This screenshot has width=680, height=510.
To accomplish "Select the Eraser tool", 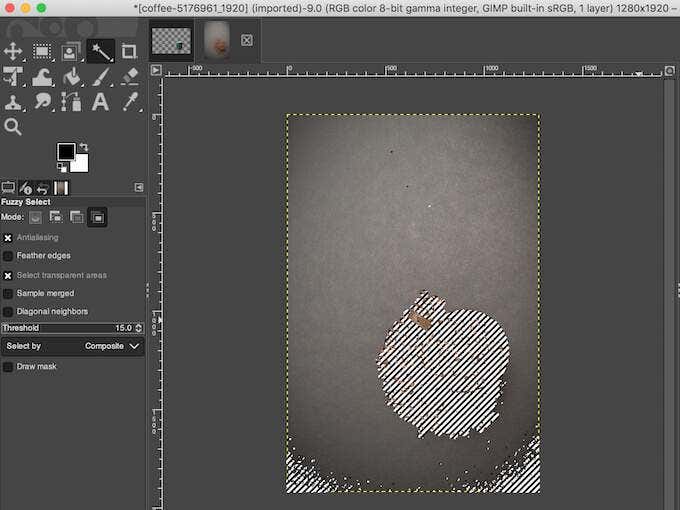I will [129, 77].
